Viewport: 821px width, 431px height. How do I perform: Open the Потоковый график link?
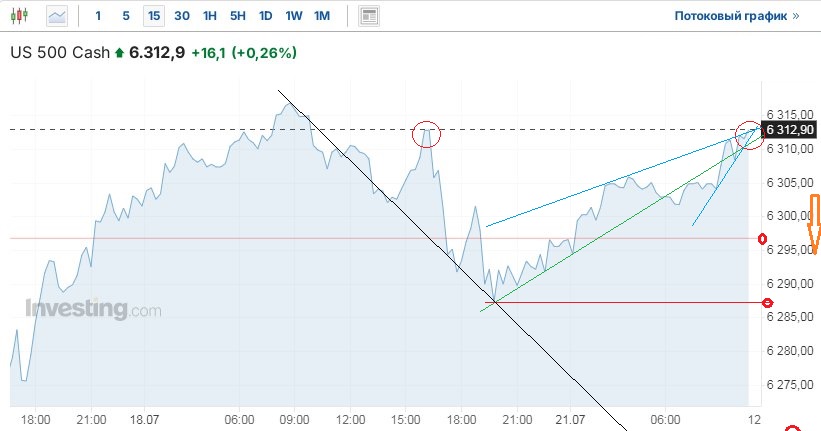click(x=737, y=16)
